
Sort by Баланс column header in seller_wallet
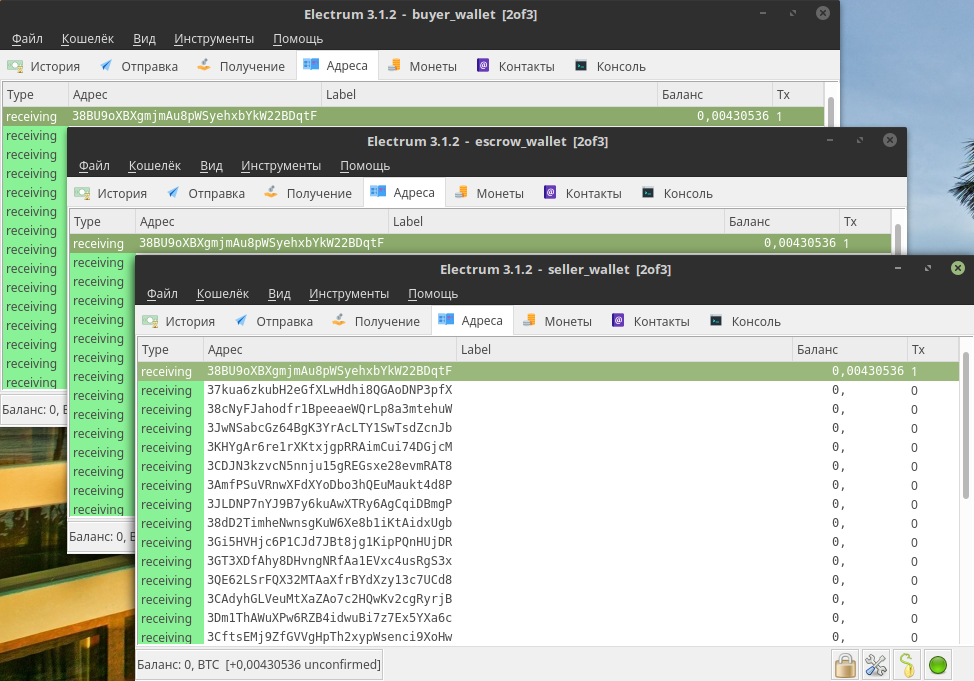[850, 349]
